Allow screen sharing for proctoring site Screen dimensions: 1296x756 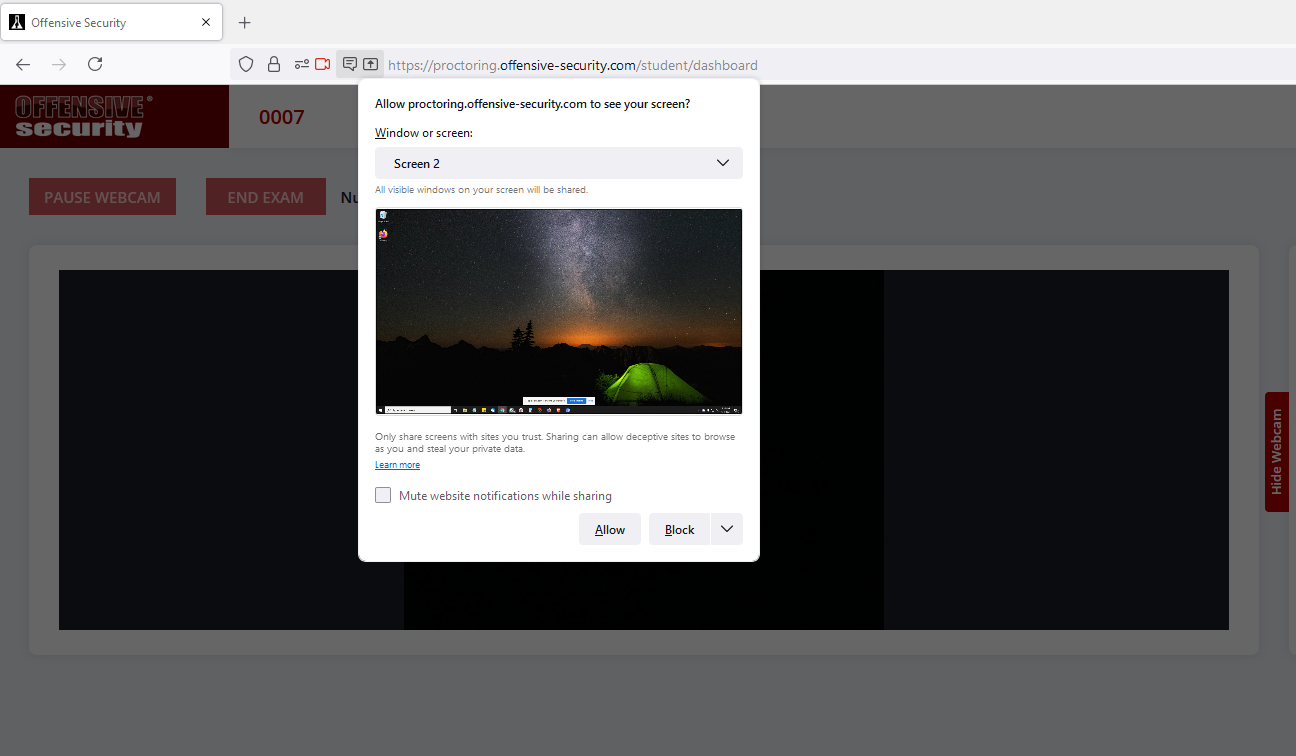(x=609, y=529)
